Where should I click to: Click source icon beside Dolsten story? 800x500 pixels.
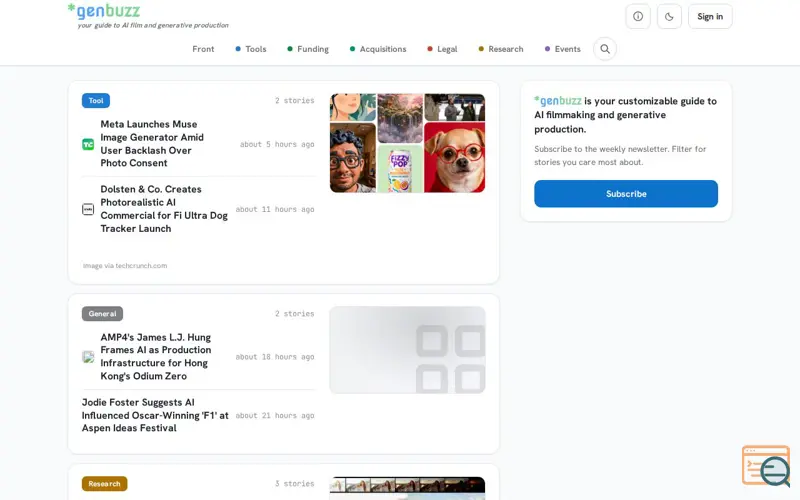88,209
